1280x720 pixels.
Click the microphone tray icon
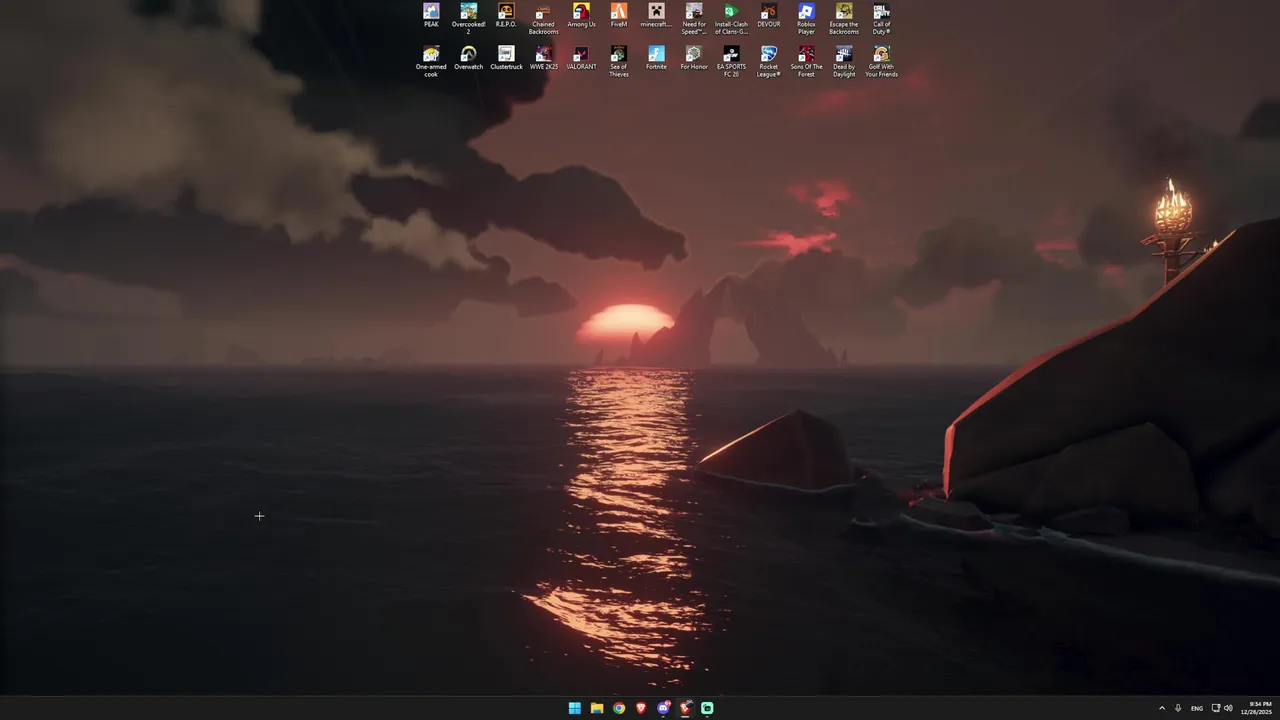coord(1178,708)
